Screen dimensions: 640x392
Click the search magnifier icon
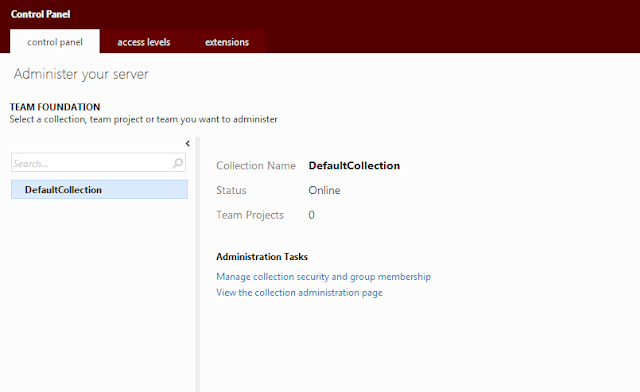tap(178, 163)
